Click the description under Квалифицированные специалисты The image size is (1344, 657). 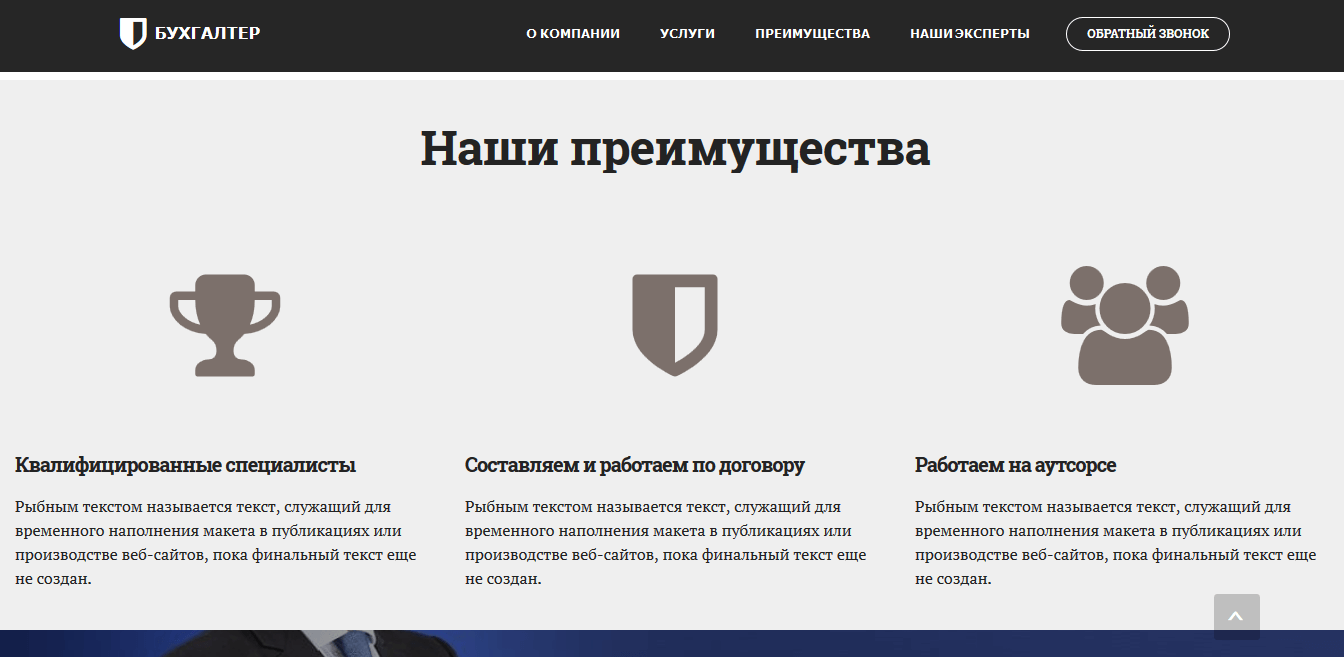215,543
